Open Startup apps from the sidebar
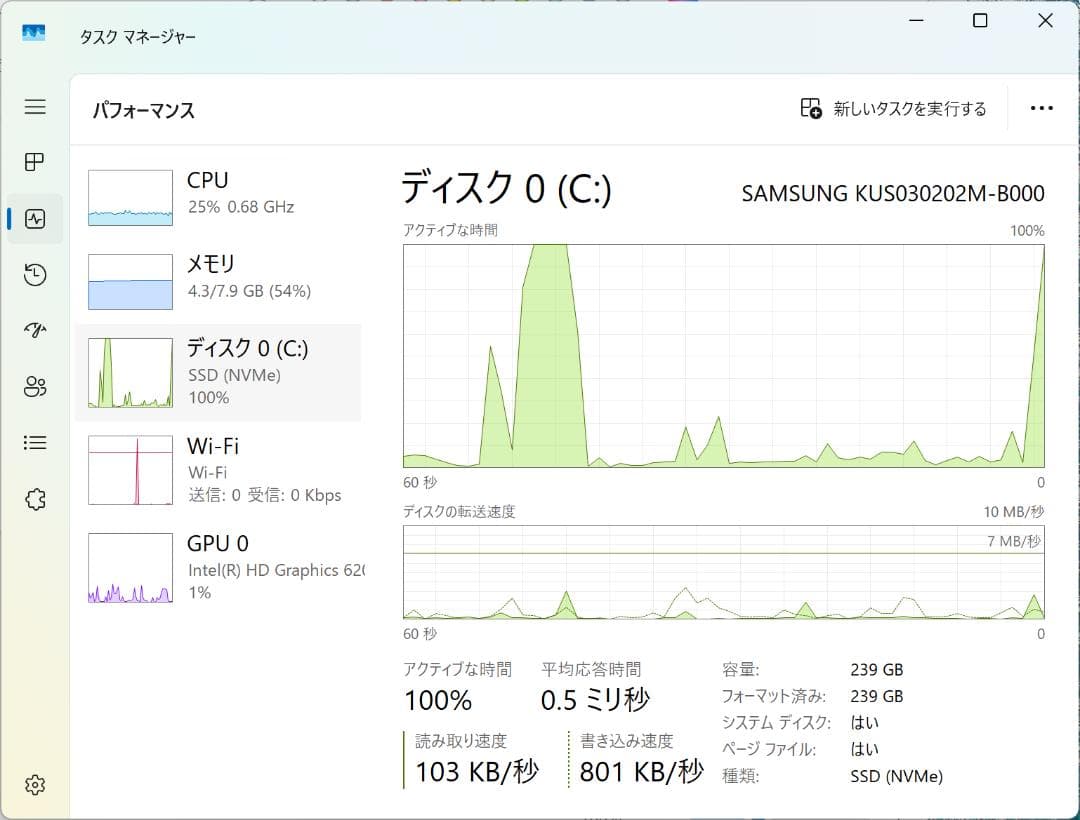 34,330
